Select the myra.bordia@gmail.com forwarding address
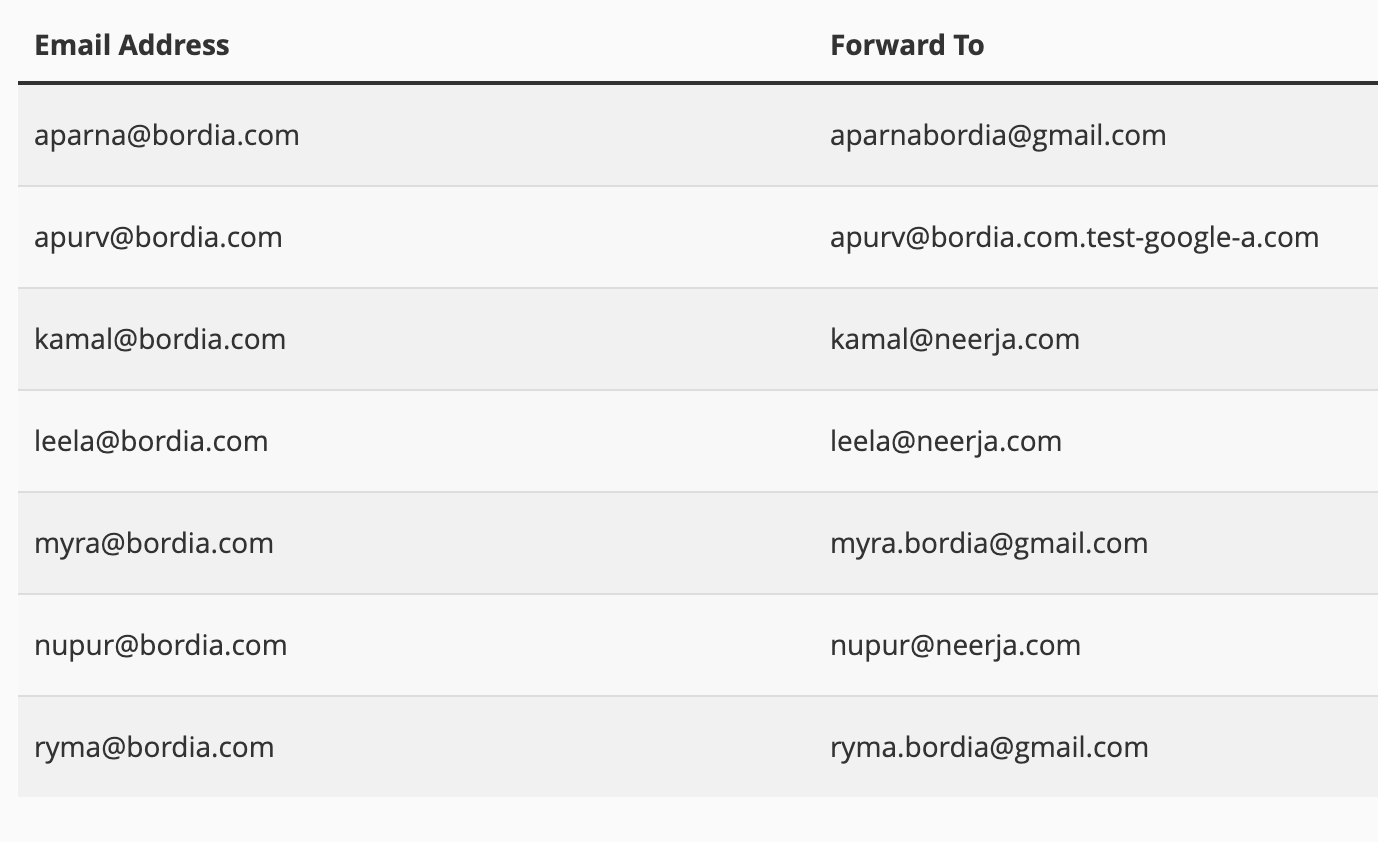 (989, 543)
